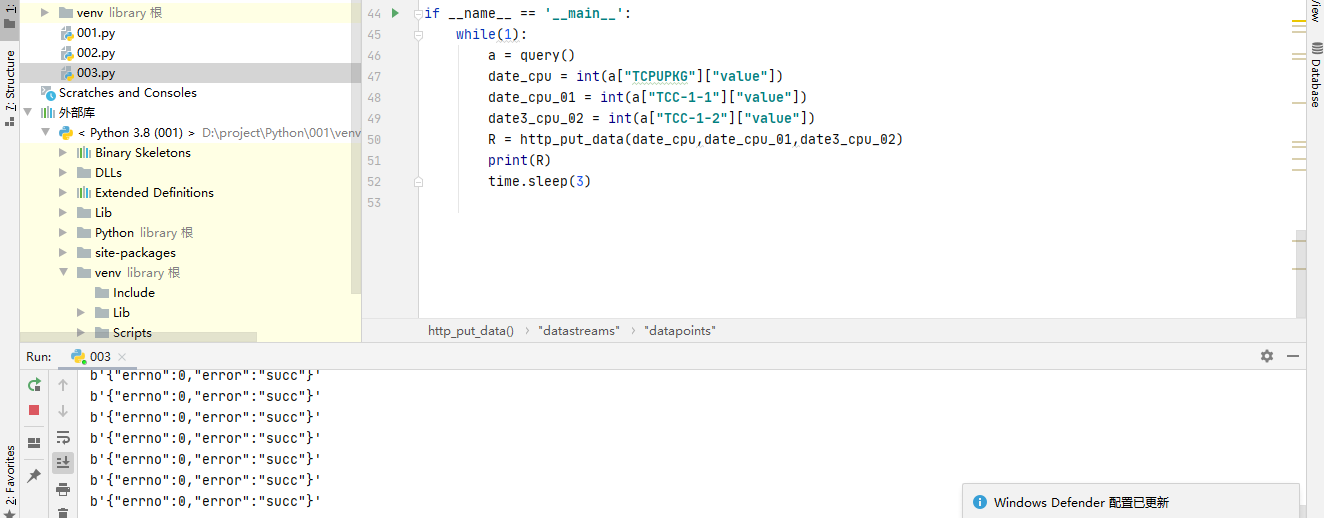Rerun the 003 script
Image resolution: width=1324 pixels, height=518 pixels.
click(x=34, y=385)
